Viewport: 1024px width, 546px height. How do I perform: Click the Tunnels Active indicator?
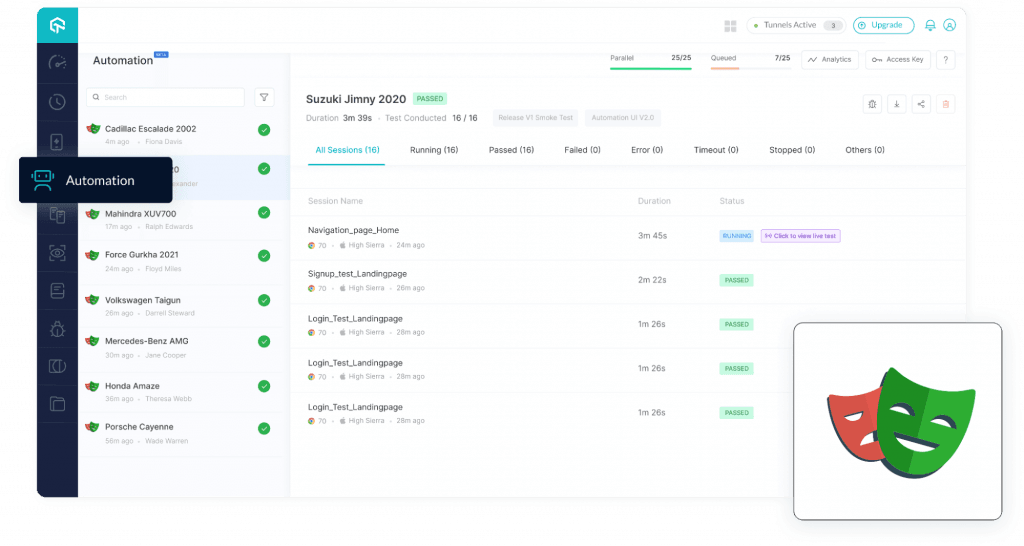796,25
